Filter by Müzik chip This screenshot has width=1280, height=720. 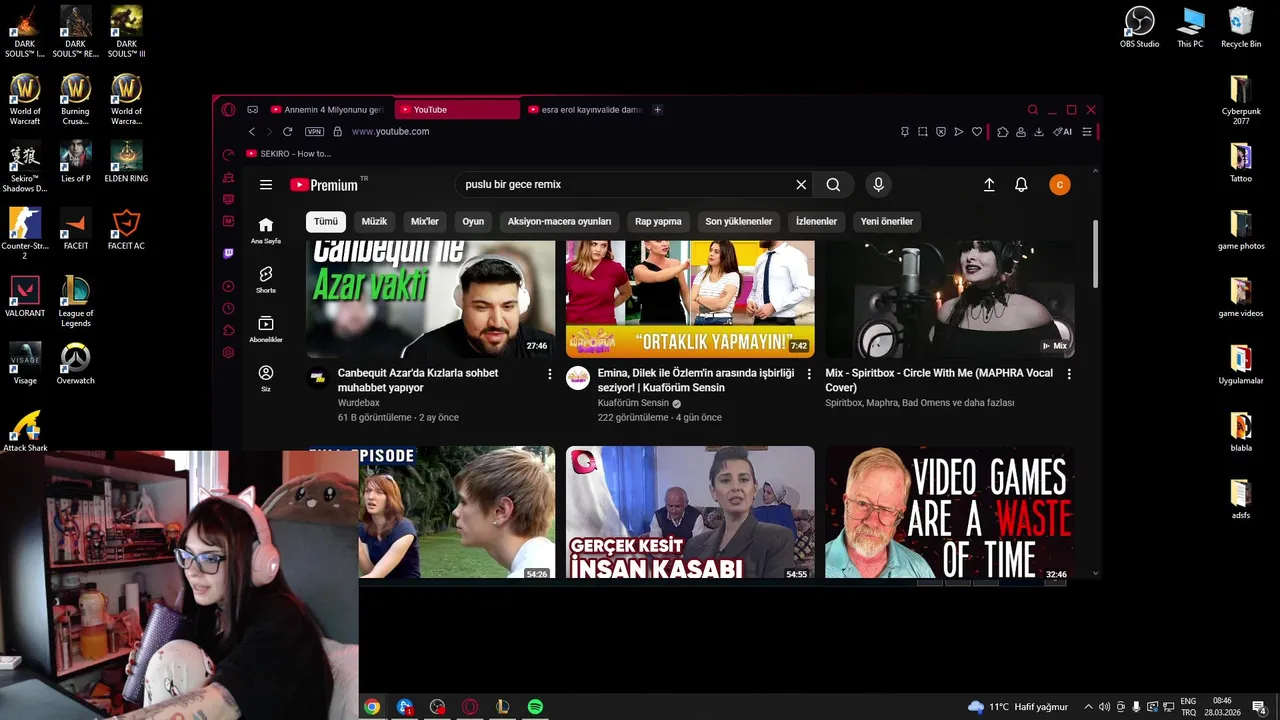(374, 221)
